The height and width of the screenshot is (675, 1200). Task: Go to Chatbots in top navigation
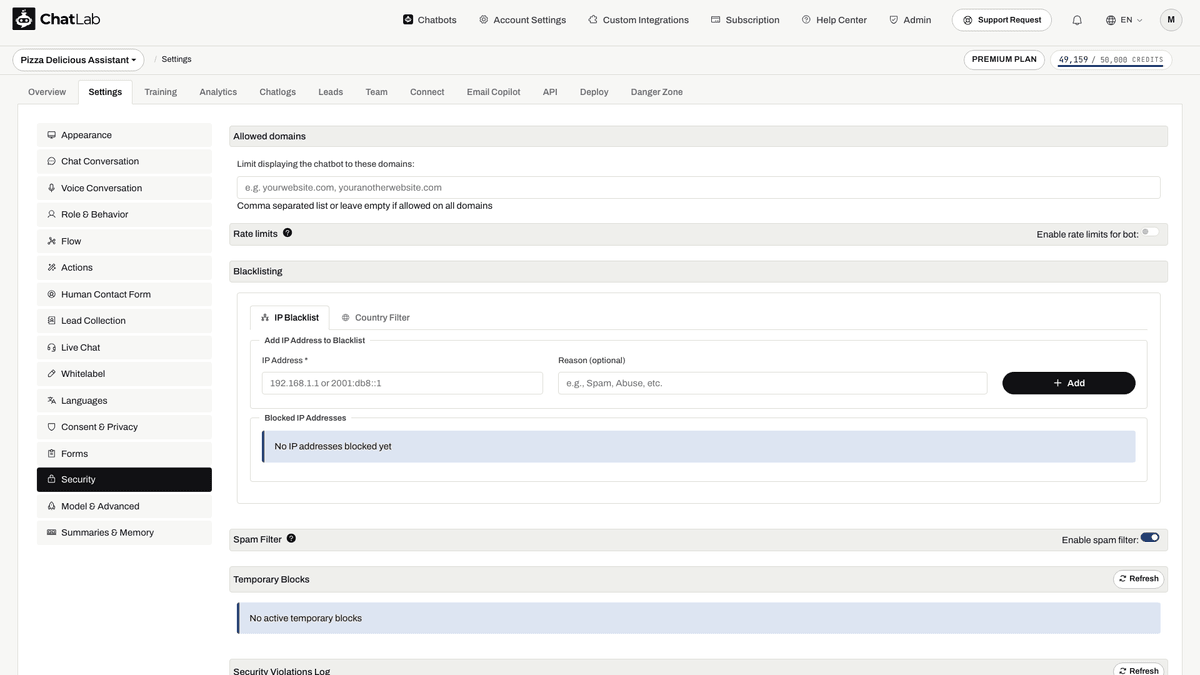coord(429,20)
